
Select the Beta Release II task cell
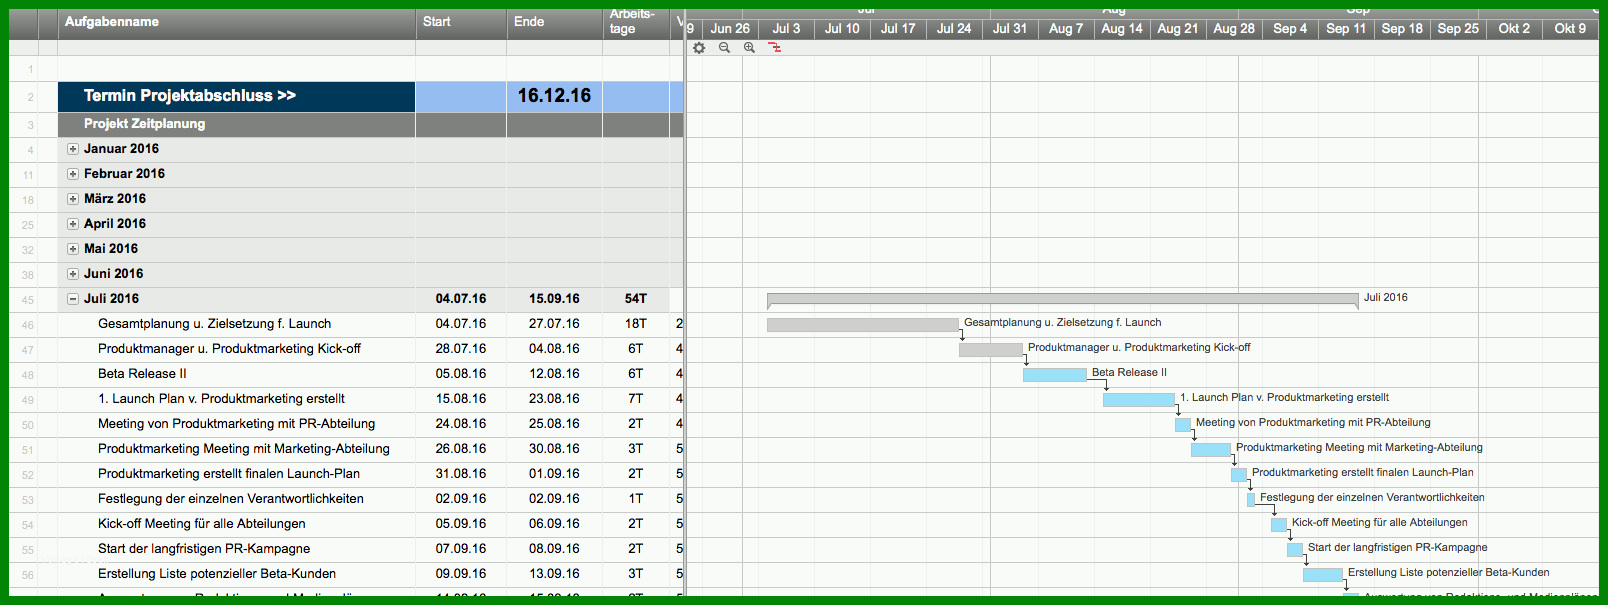(237, 374)
